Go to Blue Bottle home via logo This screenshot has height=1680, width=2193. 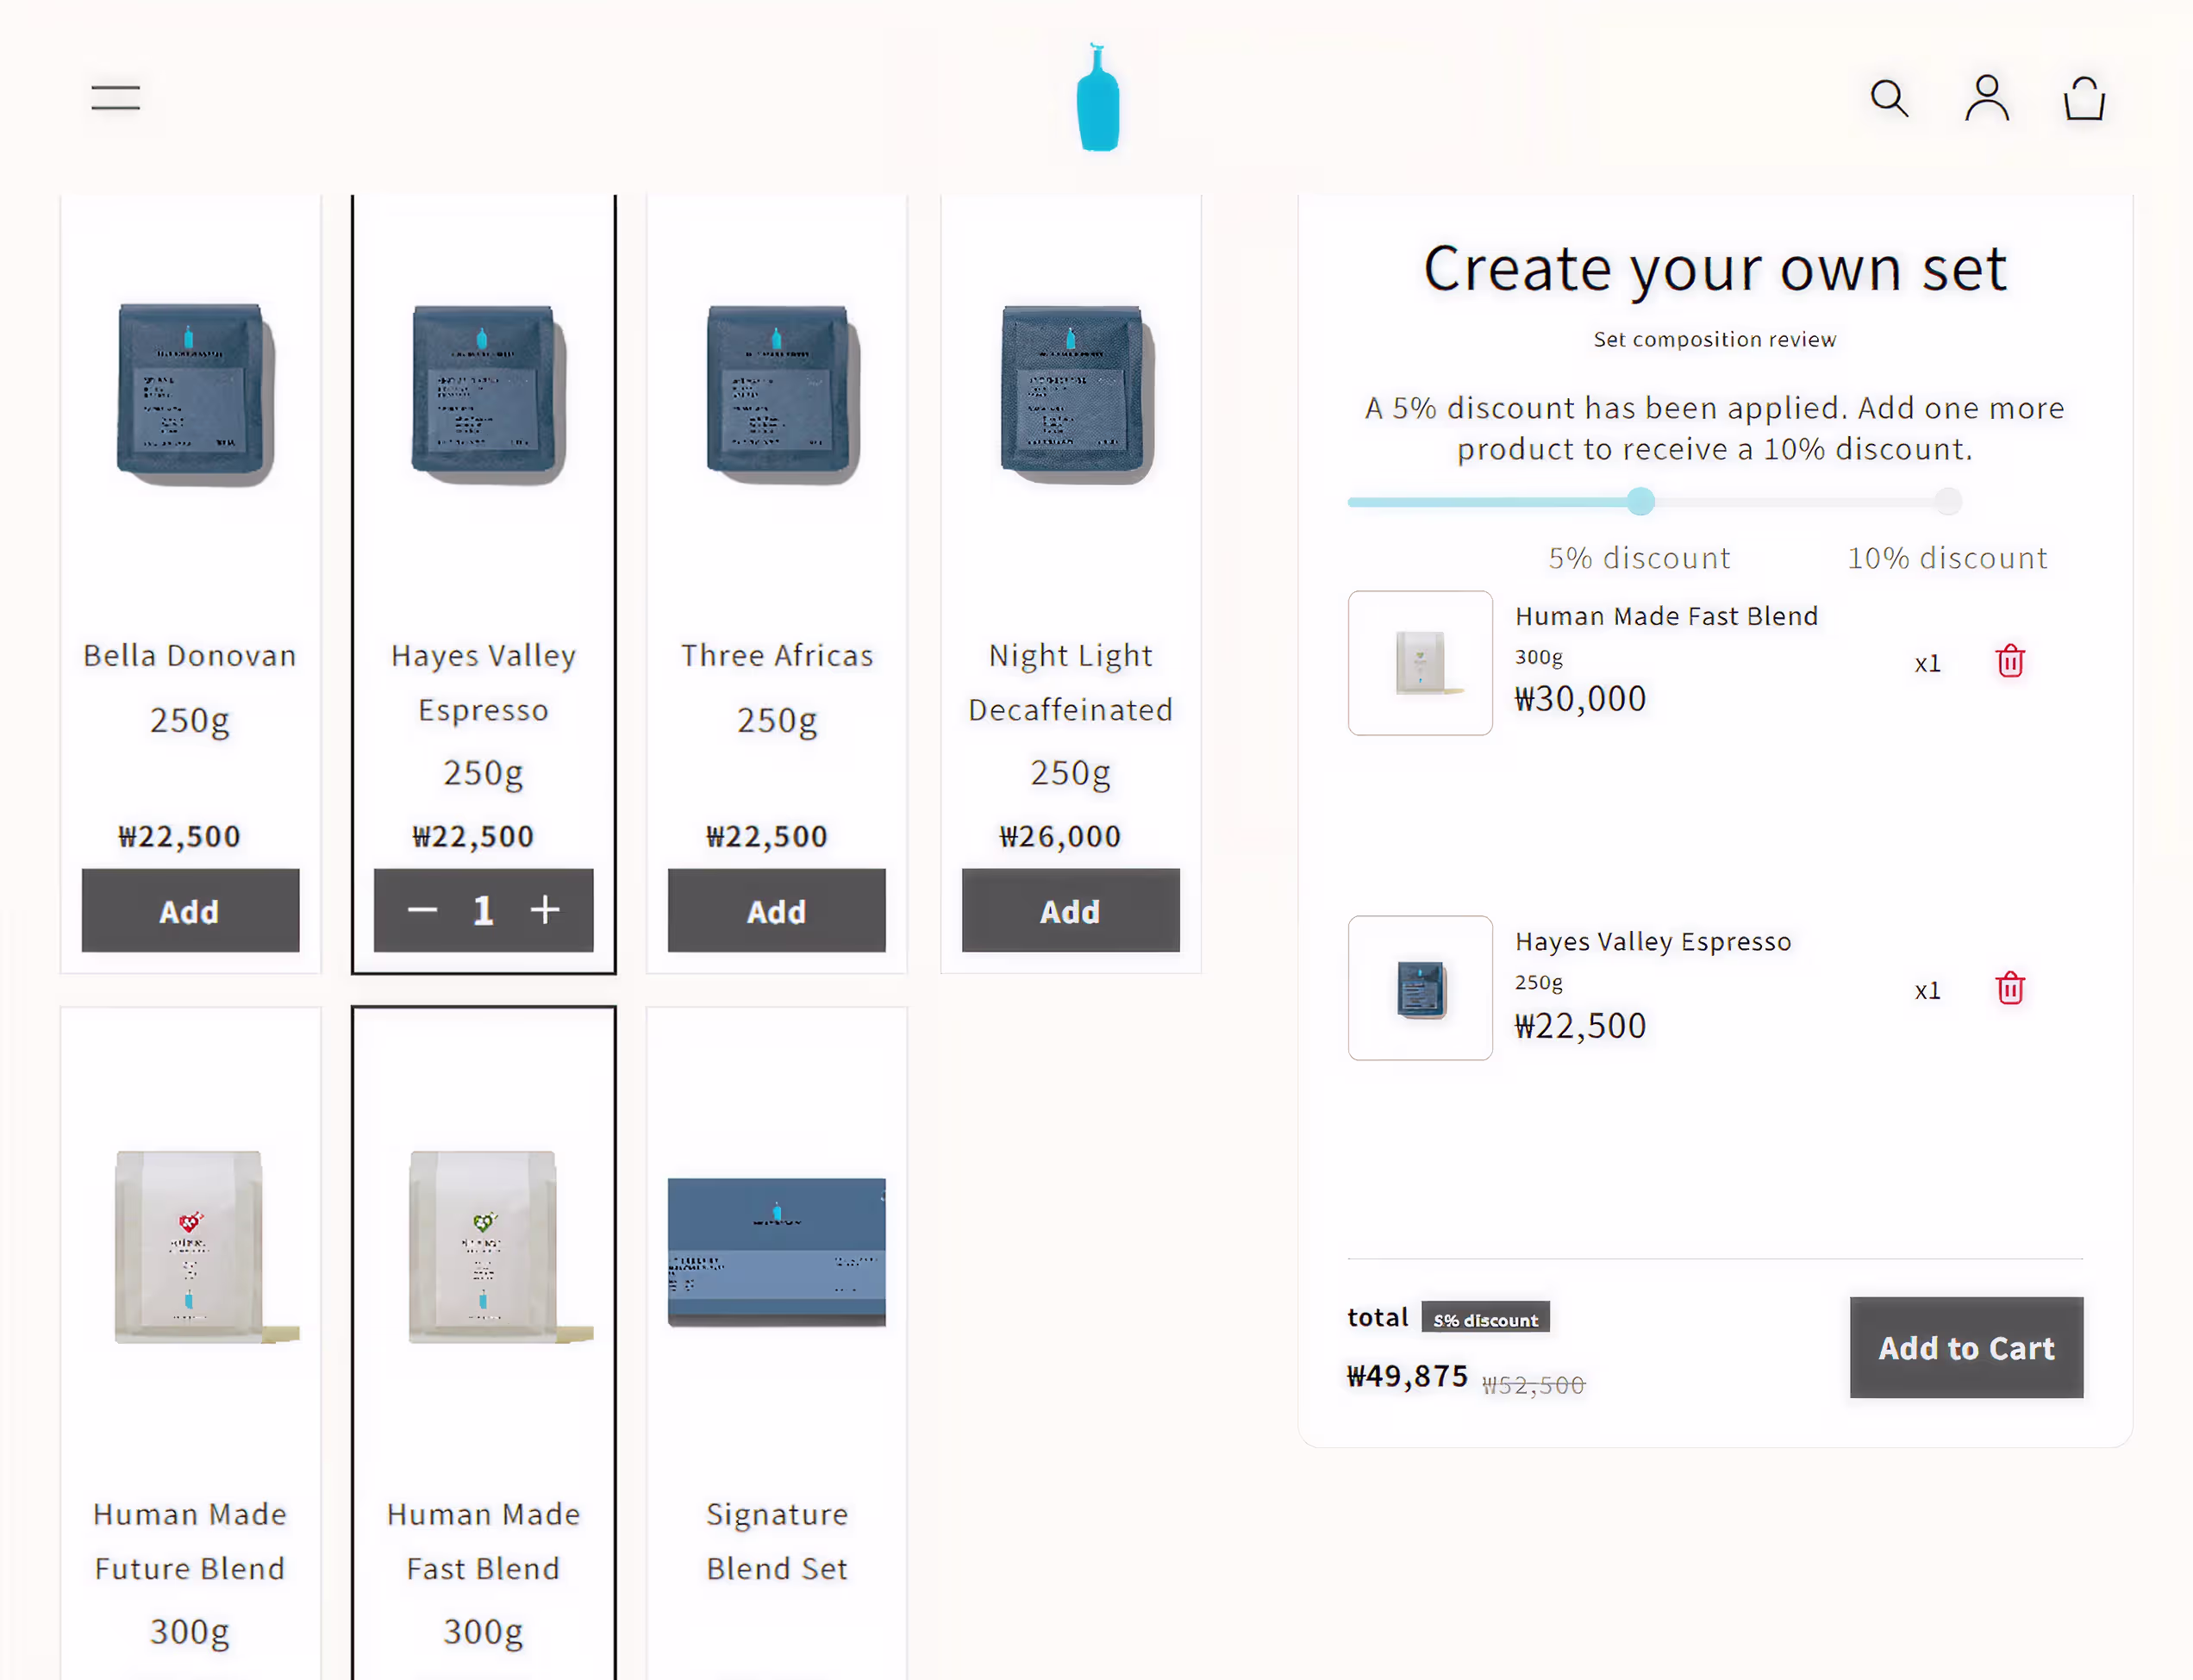[x=1098, y=97]
